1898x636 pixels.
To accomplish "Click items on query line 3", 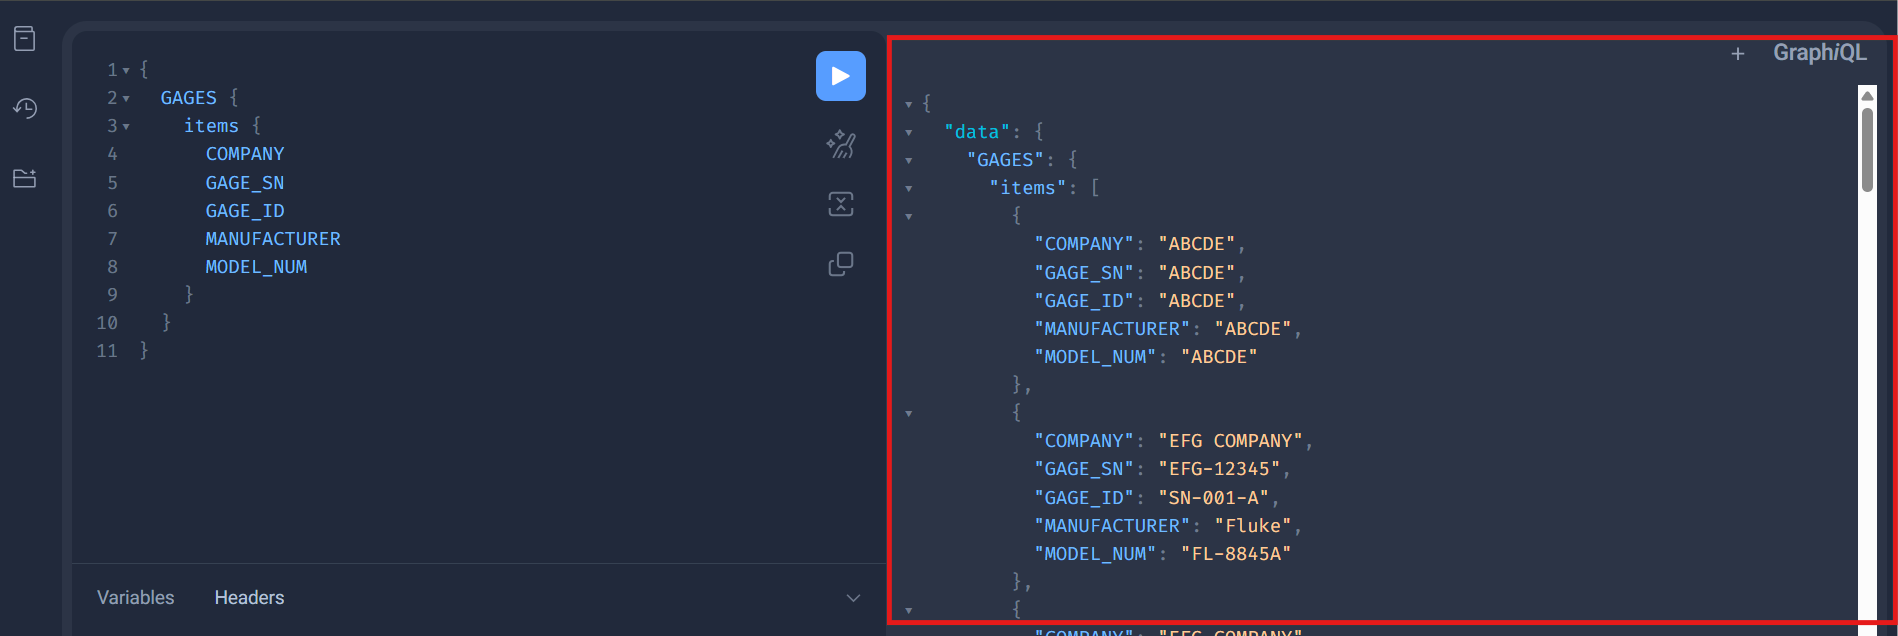I will tap(211, 126).
